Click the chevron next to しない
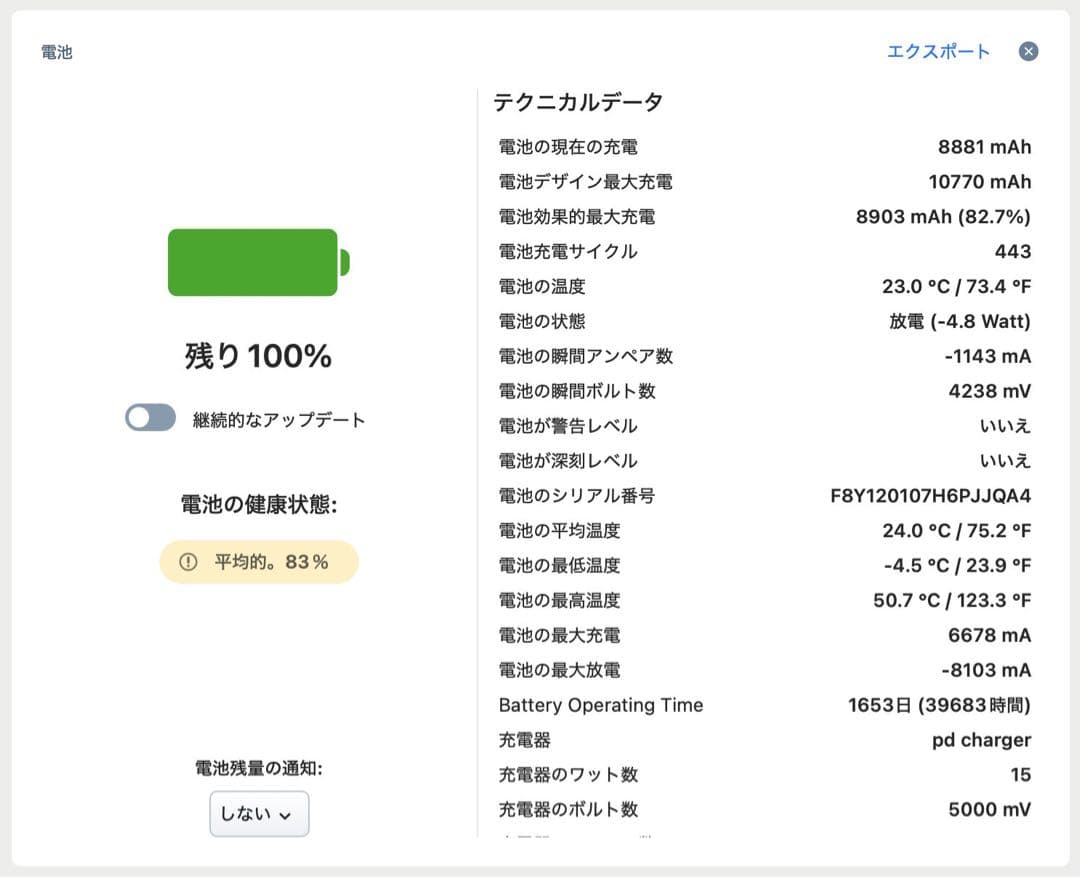1080x877 pixels. tap(285, 814)
